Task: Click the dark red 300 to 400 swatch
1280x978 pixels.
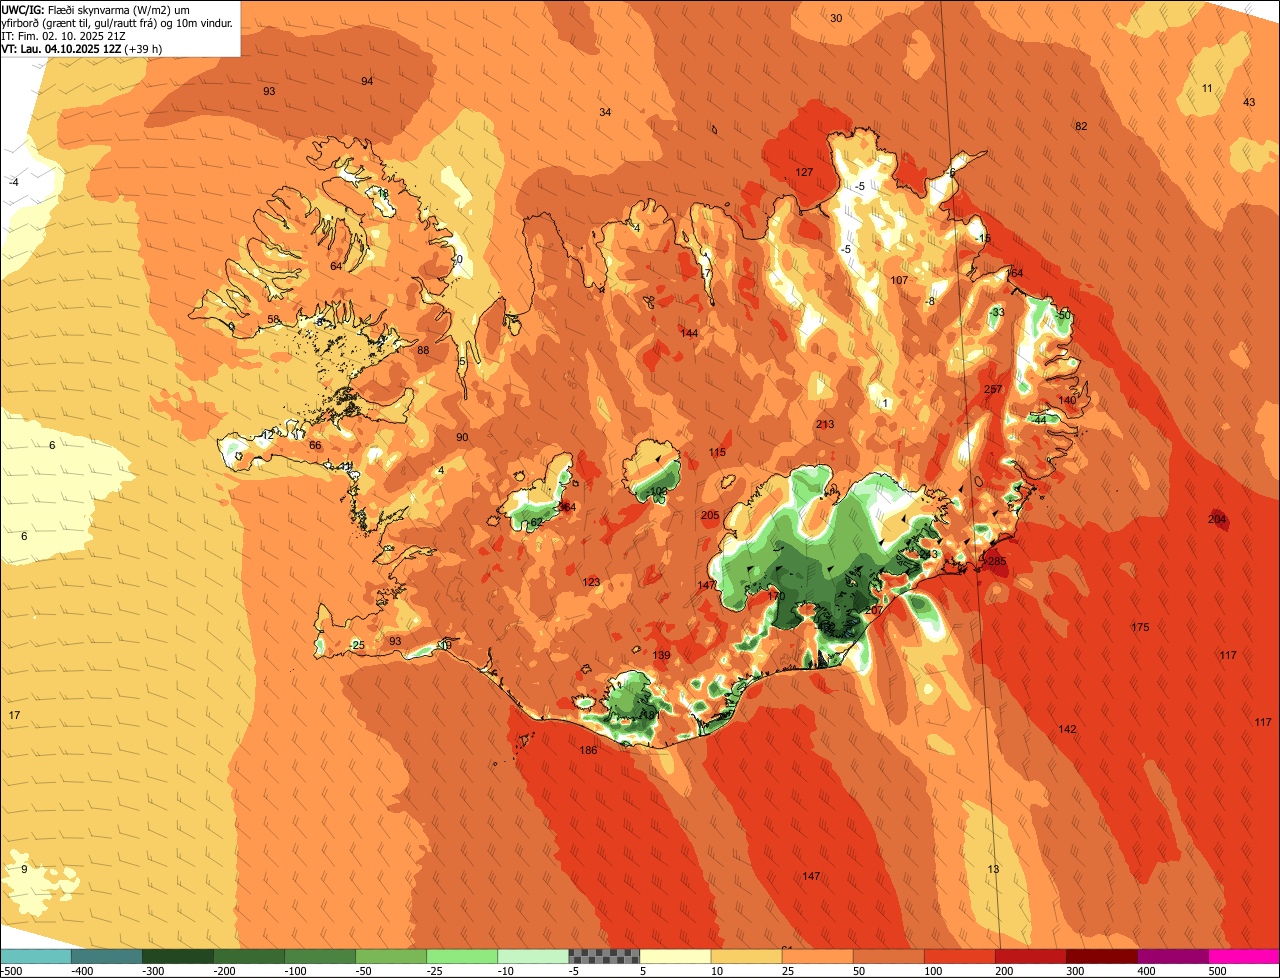Action: click(x=1102, y=956)
